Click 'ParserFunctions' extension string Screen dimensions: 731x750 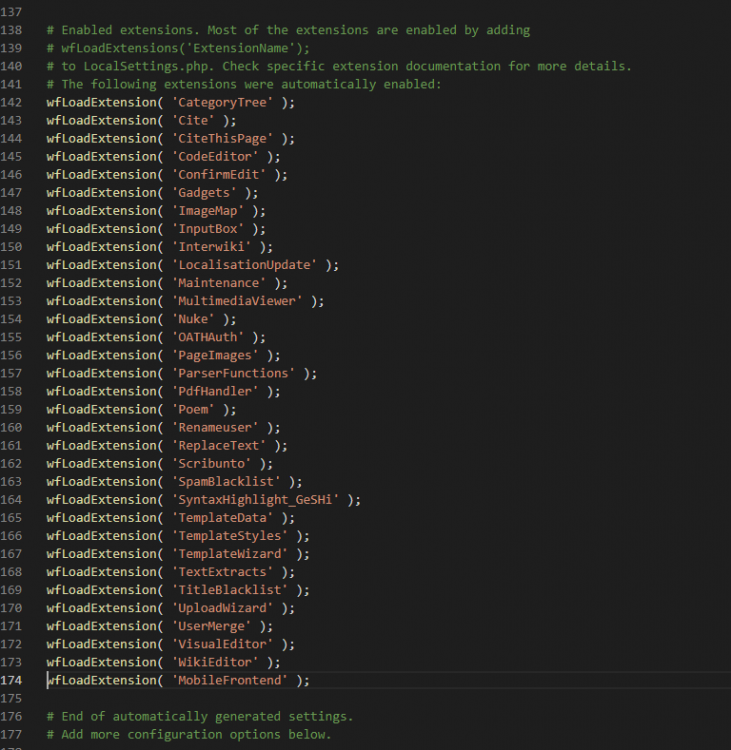[x=233, y=373]
